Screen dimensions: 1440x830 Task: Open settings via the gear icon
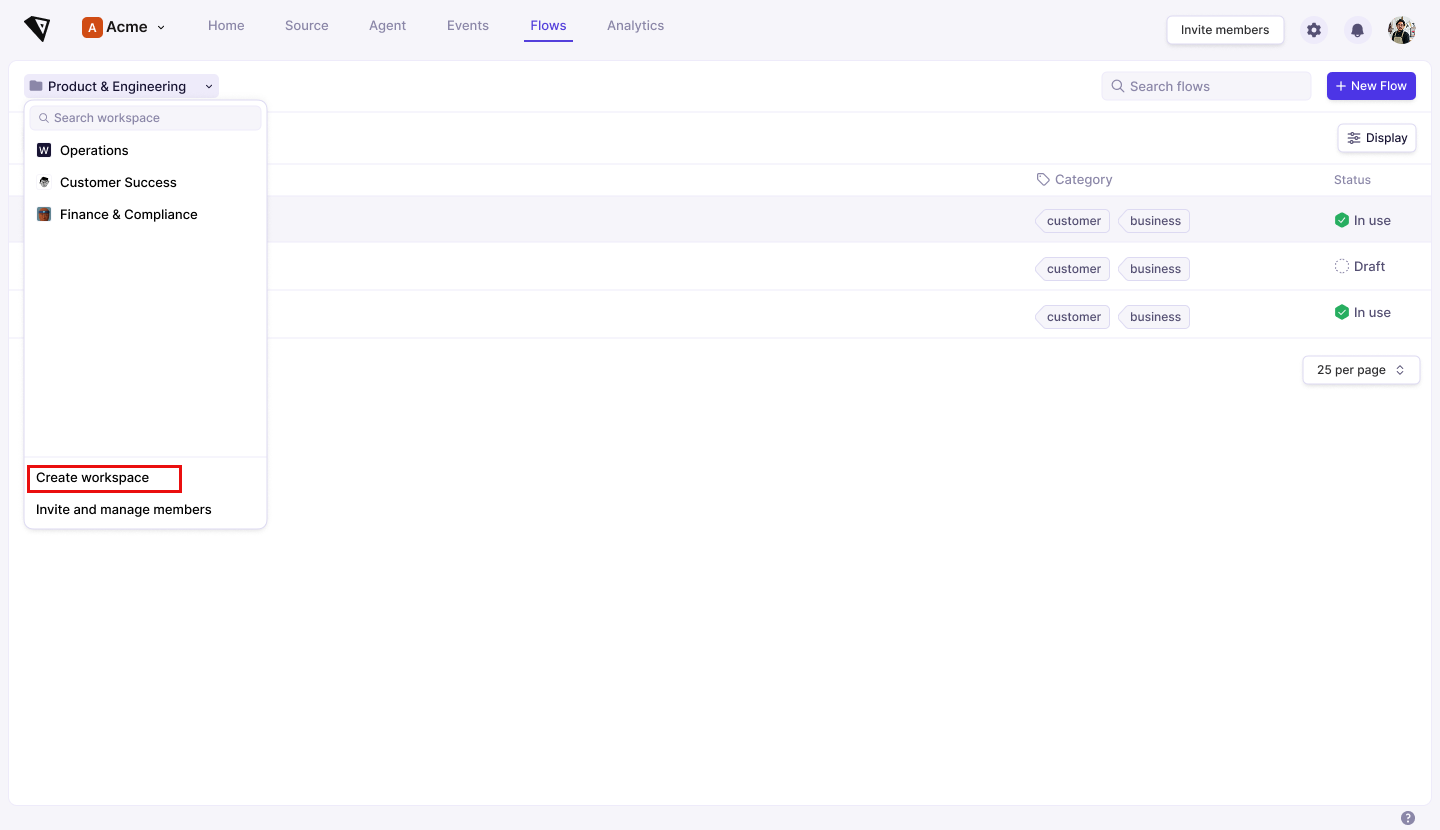[x=1314, y=30]
